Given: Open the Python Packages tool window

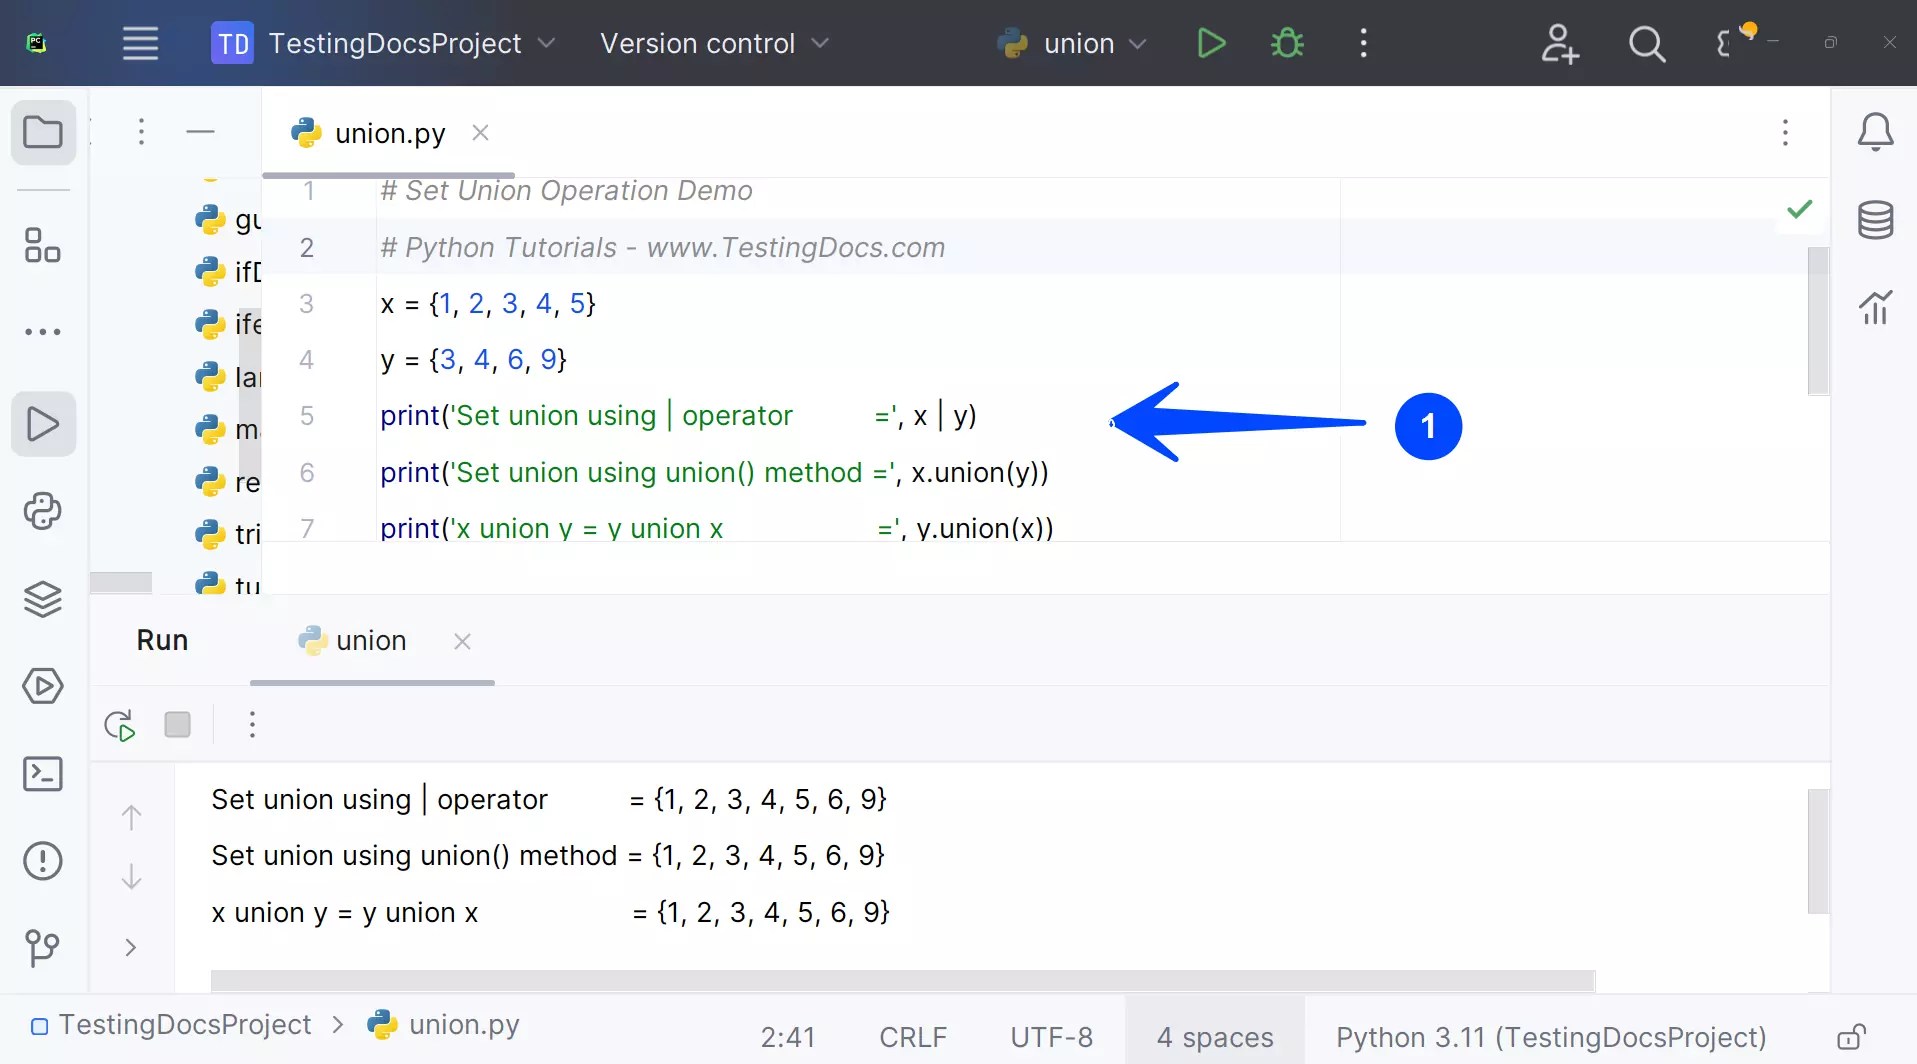Looking at the screenshot, I should [43, 599].
